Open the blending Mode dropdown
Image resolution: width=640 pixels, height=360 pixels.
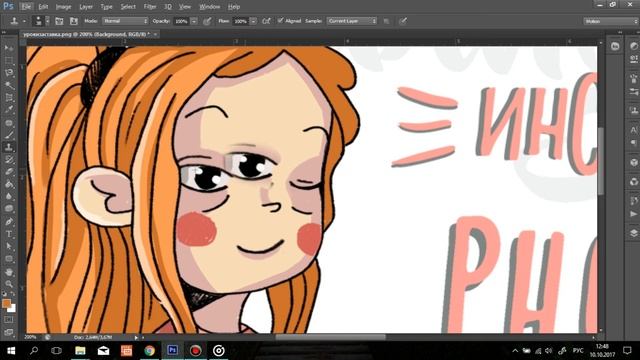click(125, 21)
